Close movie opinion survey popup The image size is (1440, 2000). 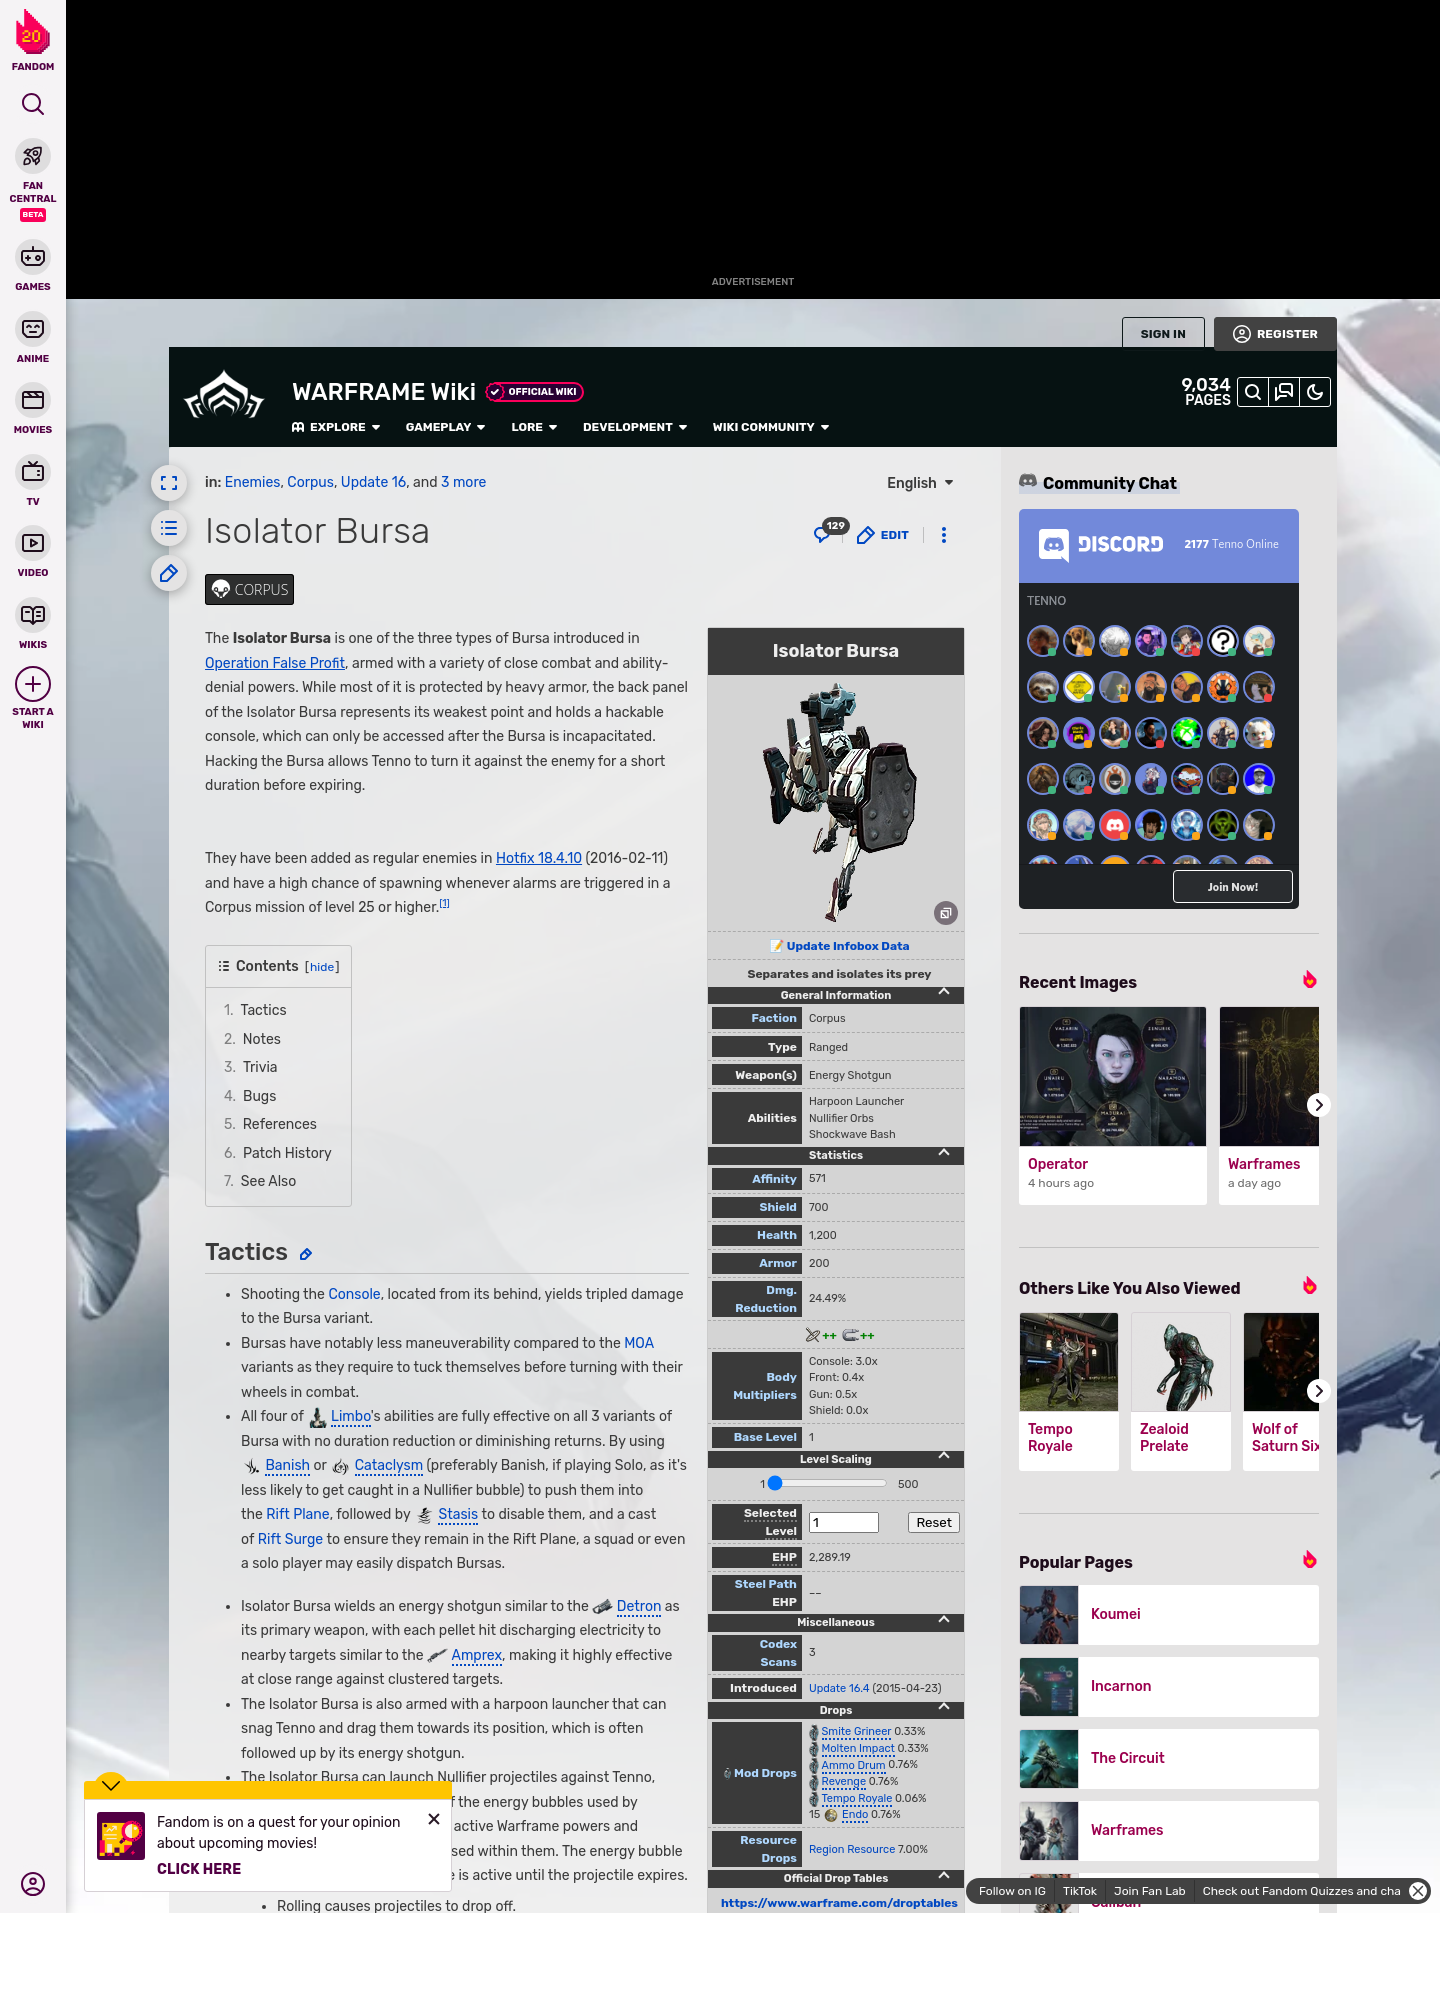(434, 1819)
